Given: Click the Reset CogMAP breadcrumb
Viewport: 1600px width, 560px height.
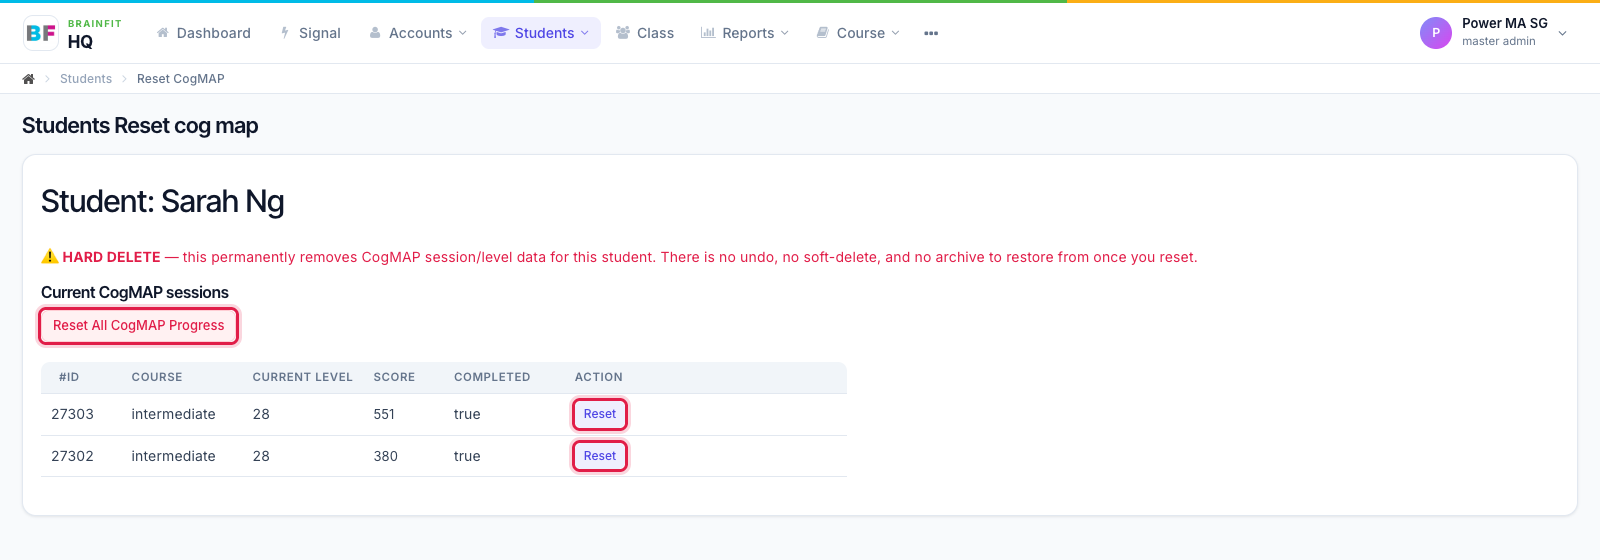Looking at the screenshot, I should coord(181,79).
